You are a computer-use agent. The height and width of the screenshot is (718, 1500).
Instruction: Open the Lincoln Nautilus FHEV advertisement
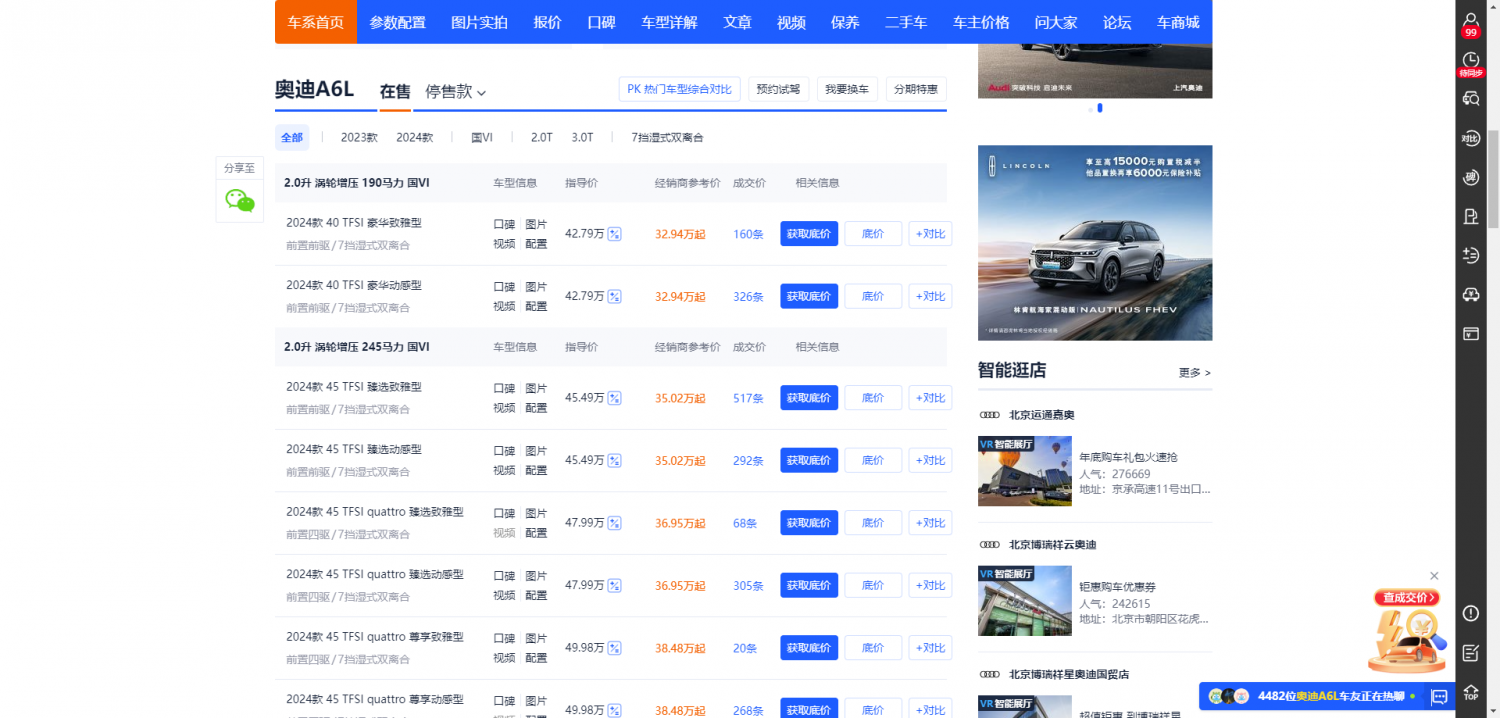point(1095,243)
